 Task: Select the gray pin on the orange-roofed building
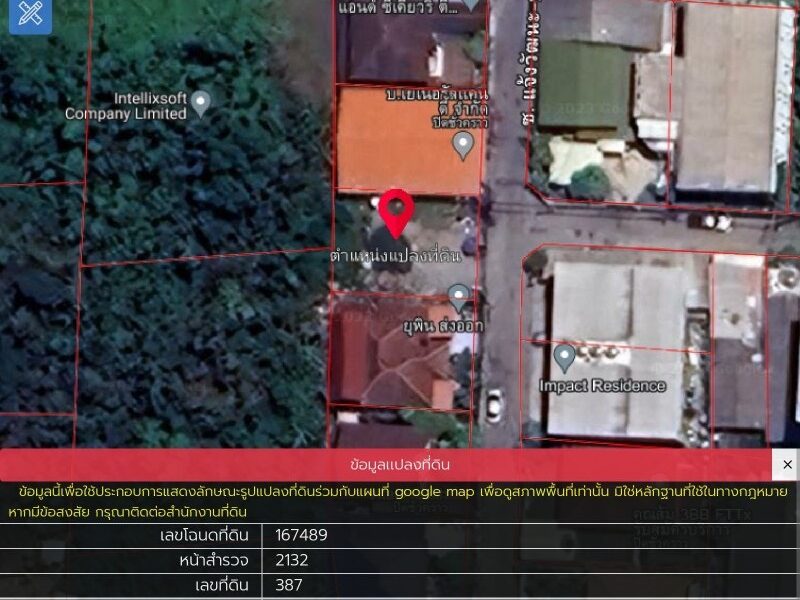tap(462, 146)
